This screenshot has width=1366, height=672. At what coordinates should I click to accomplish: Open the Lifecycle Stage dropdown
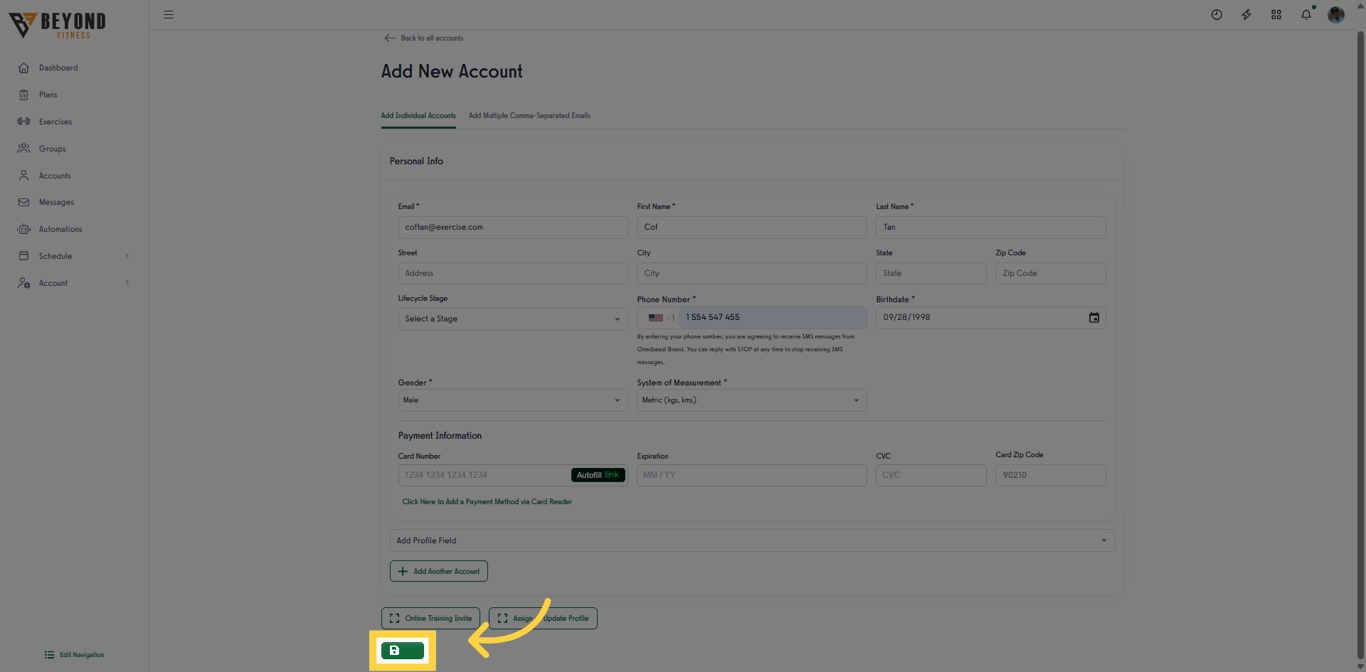pyautogui.click(x=512, y=318)
